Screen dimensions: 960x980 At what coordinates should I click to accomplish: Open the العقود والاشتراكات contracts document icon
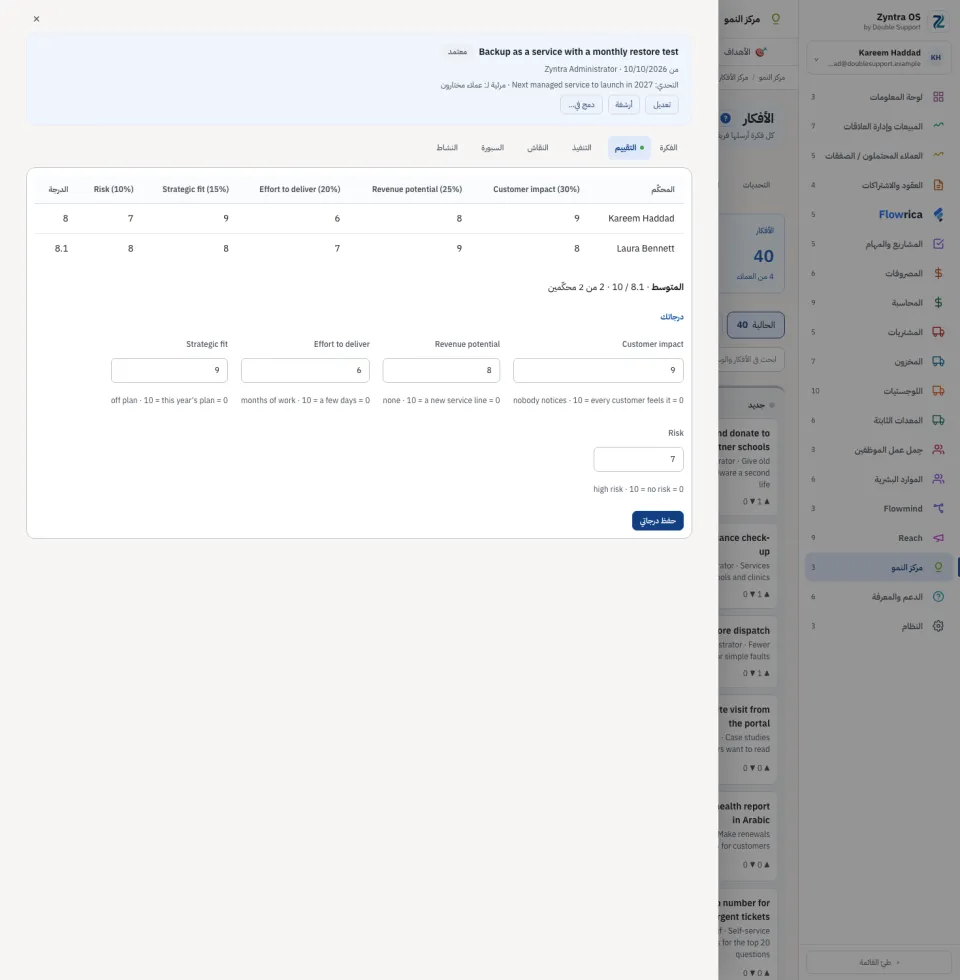(x=938, y=185)
